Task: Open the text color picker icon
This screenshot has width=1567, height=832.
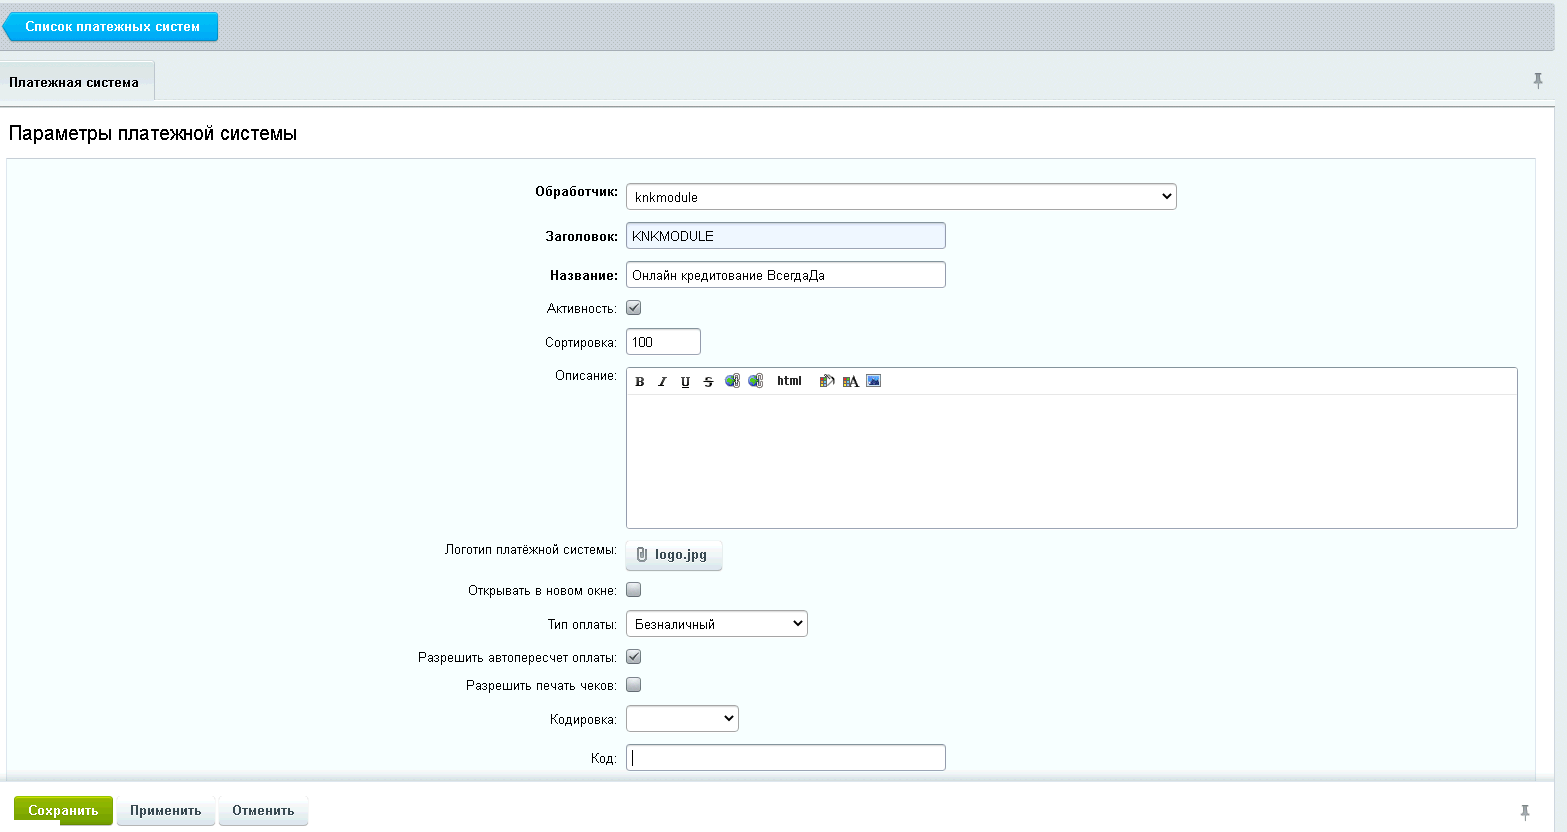Action: (x=850, y=381)
